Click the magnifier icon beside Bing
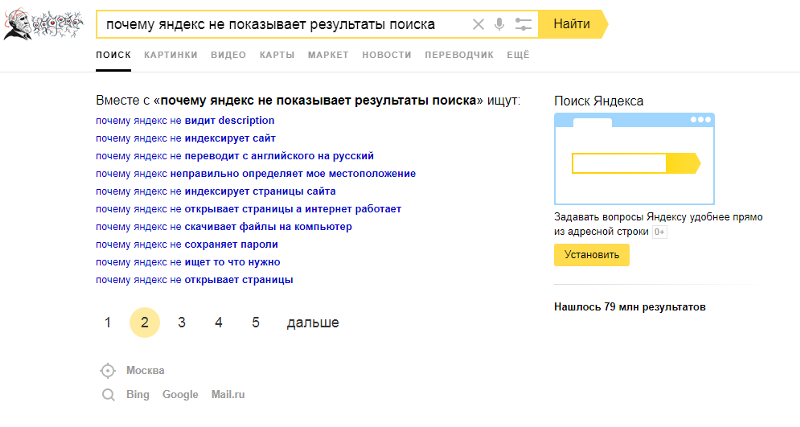 click(x=108, y=394)
